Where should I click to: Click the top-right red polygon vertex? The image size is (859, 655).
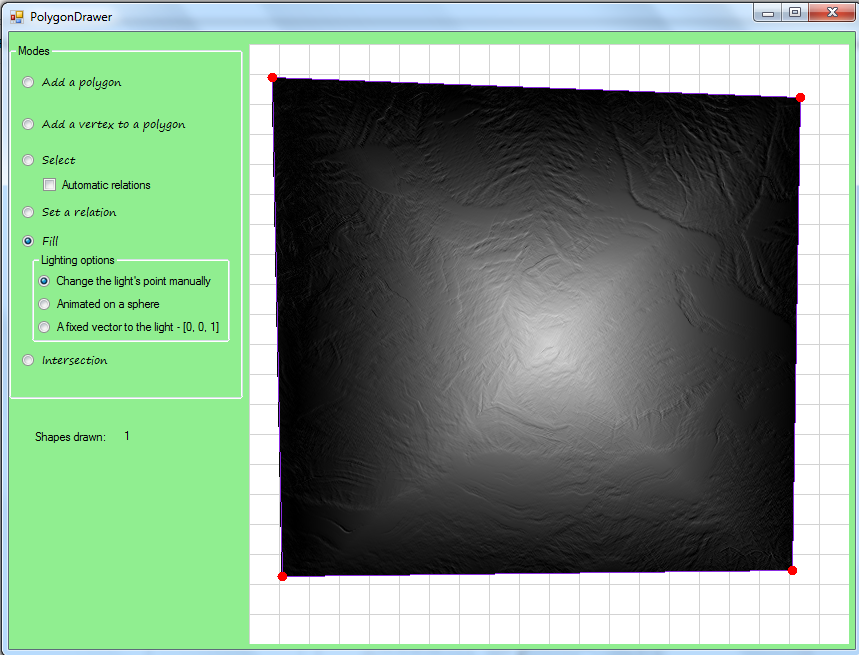coord(800,97)
